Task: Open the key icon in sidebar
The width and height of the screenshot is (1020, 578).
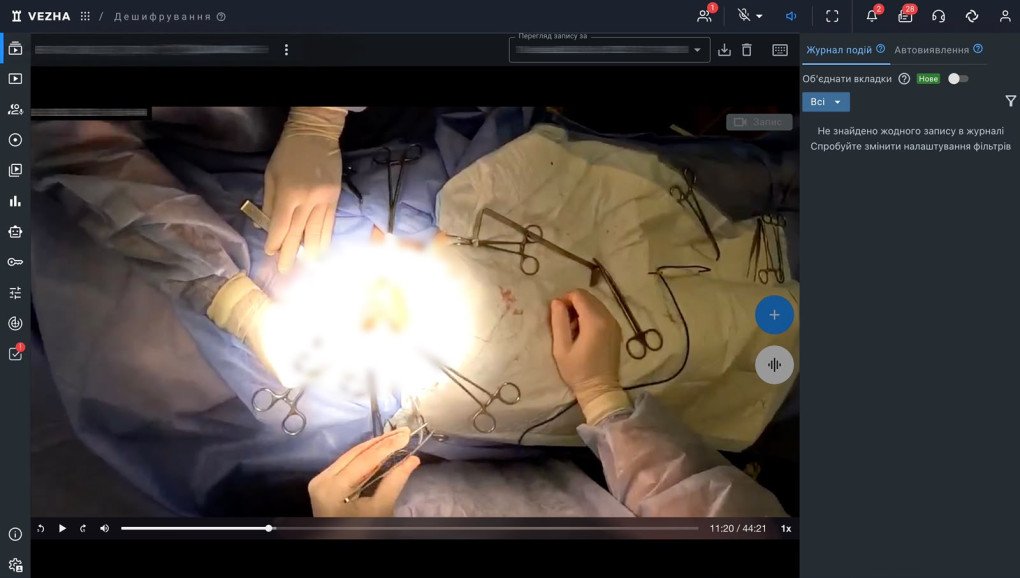Action: (15, 262)
